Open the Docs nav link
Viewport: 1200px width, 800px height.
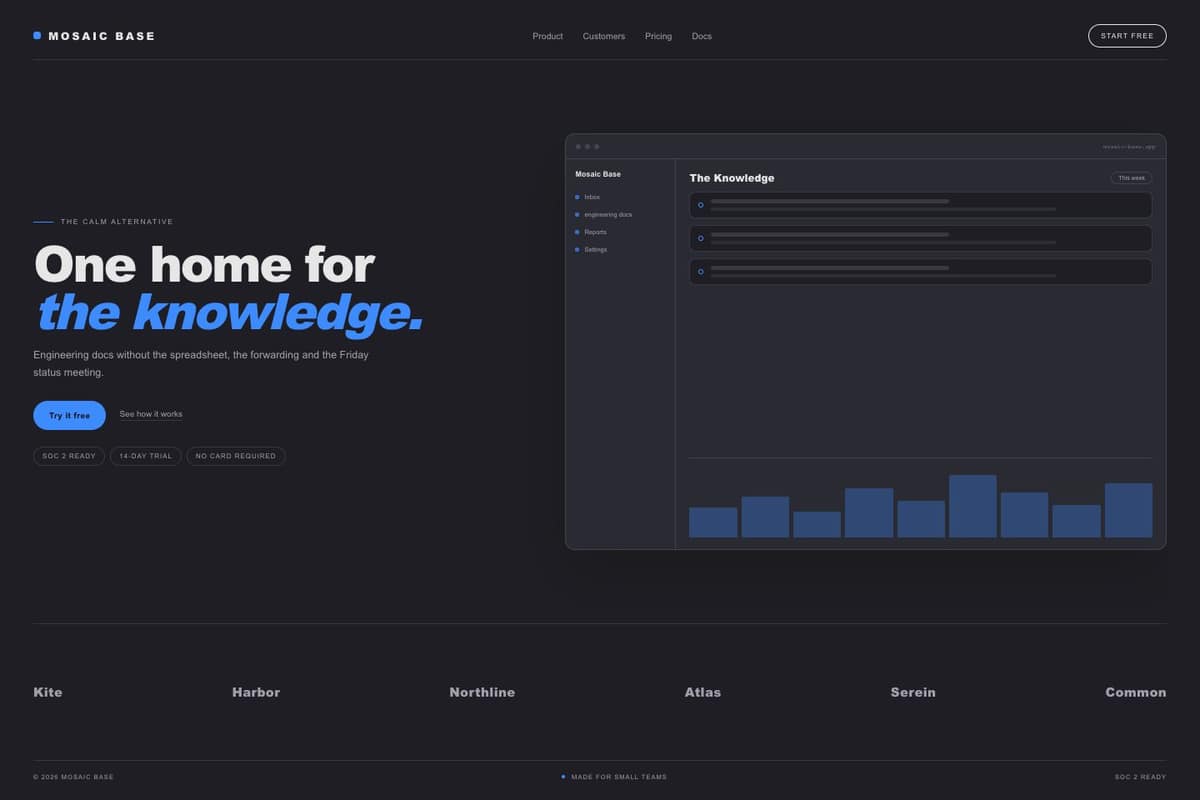point(702,36)
